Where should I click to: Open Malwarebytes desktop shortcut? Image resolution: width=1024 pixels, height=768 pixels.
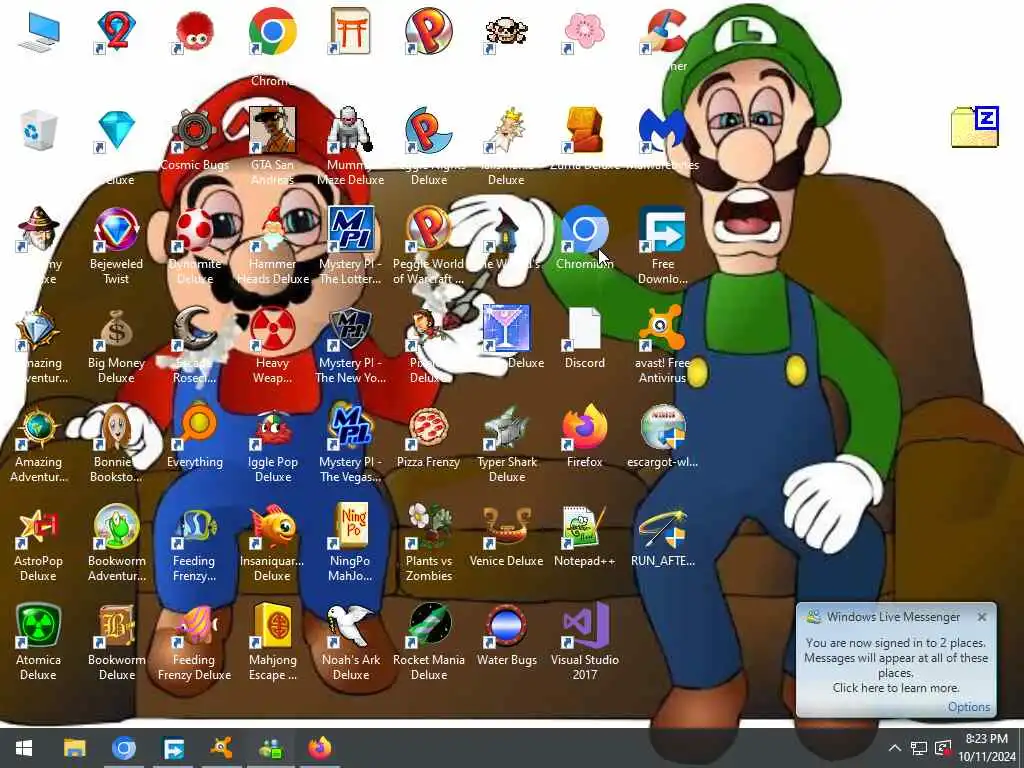coord(662,130)
